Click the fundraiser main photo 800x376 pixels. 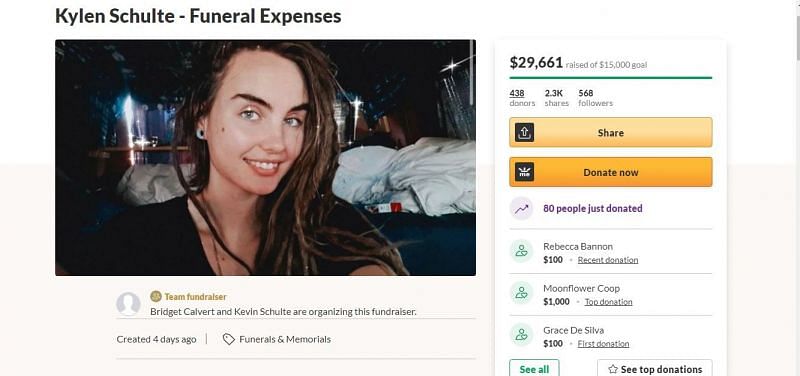tap(265, 158)
